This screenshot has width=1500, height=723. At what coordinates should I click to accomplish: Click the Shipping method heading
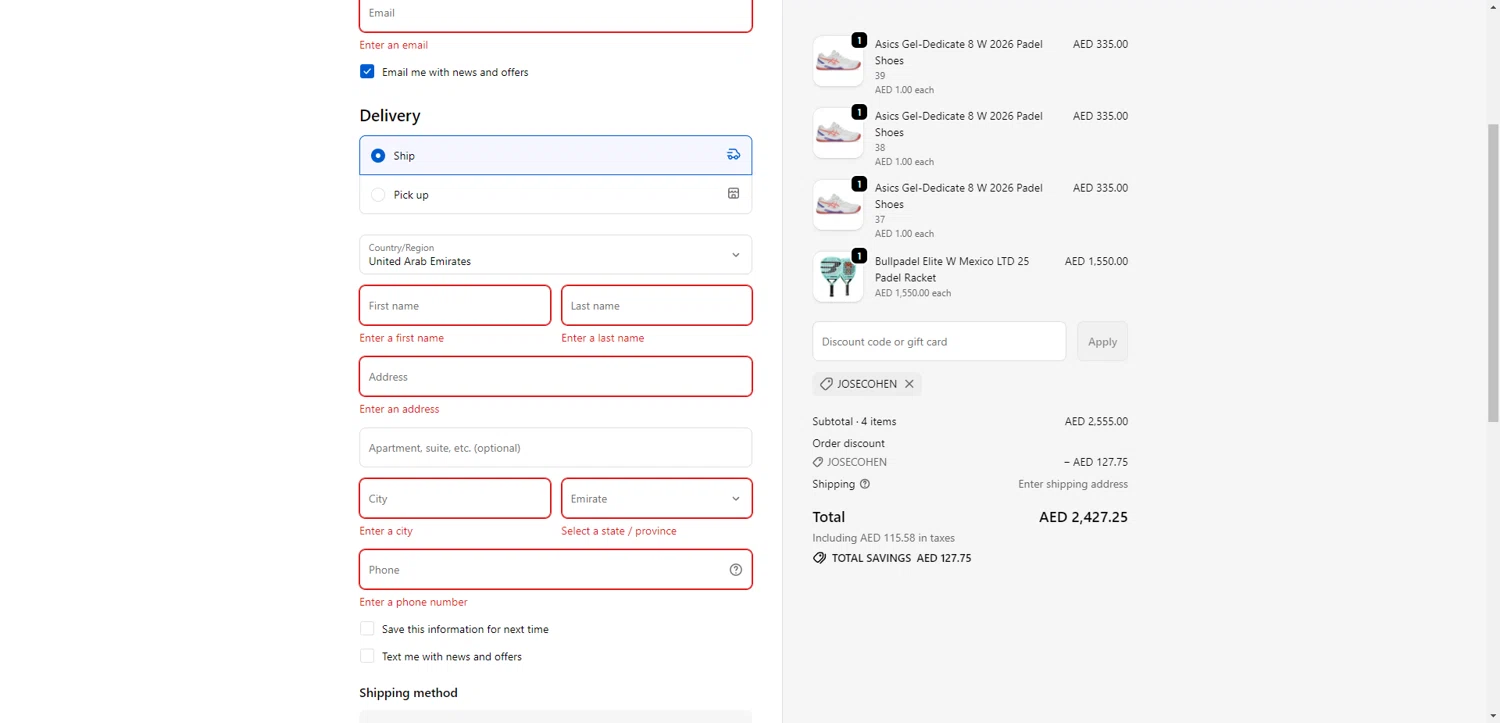[408, 693]
